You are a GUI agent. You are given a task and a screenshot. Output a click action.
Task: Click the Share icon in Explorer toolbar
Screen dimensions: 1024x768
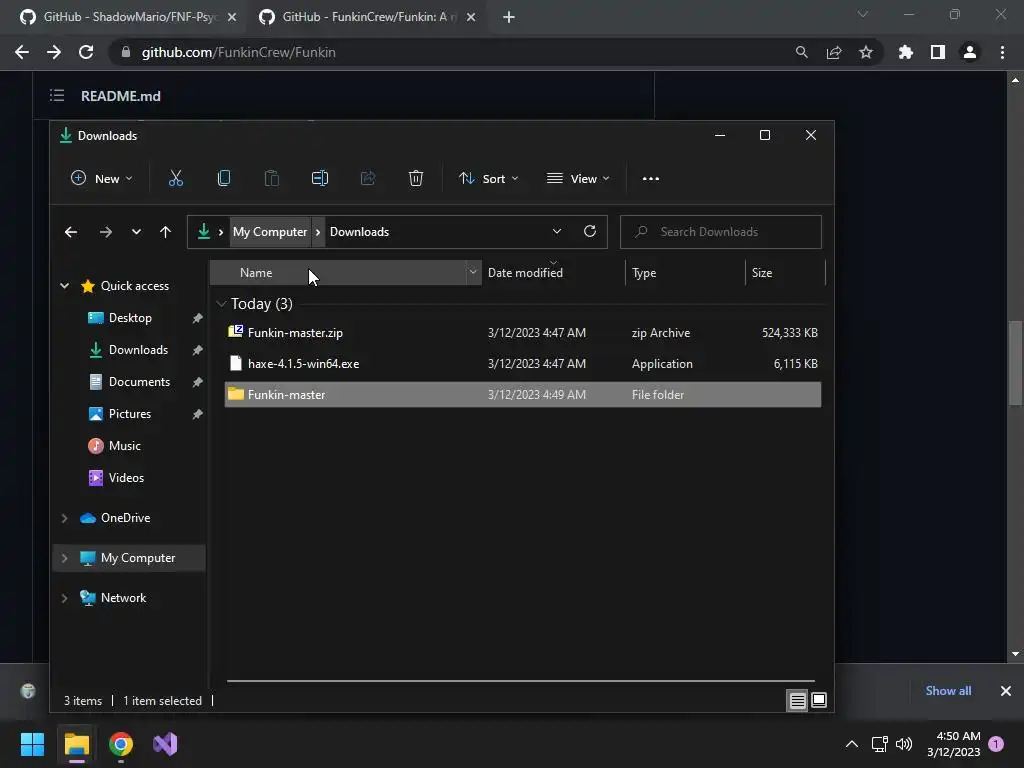pyautogui.click(x=368, y=178)
